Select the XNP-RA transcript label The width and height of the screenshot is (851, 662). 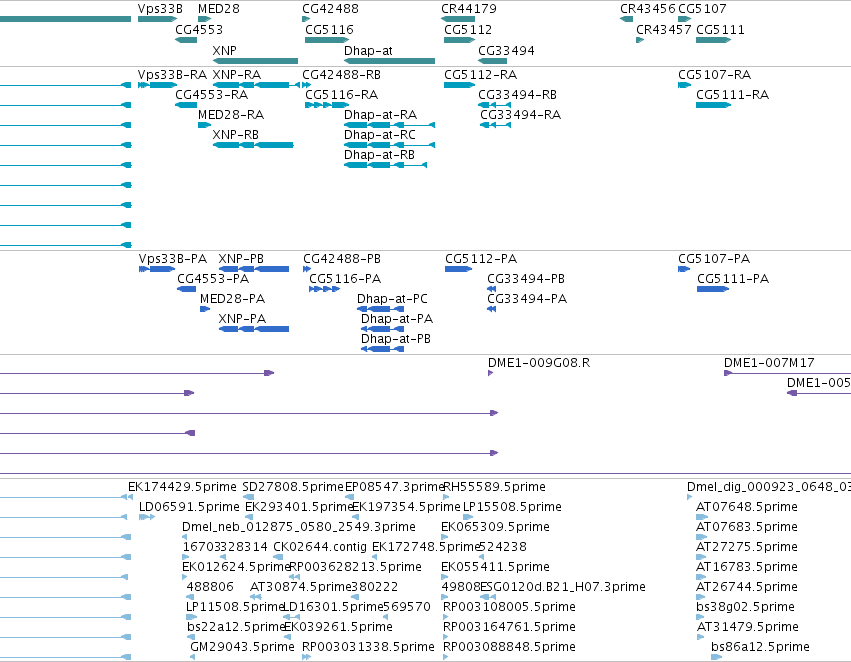pyautogui.click(x=237, y=74)
